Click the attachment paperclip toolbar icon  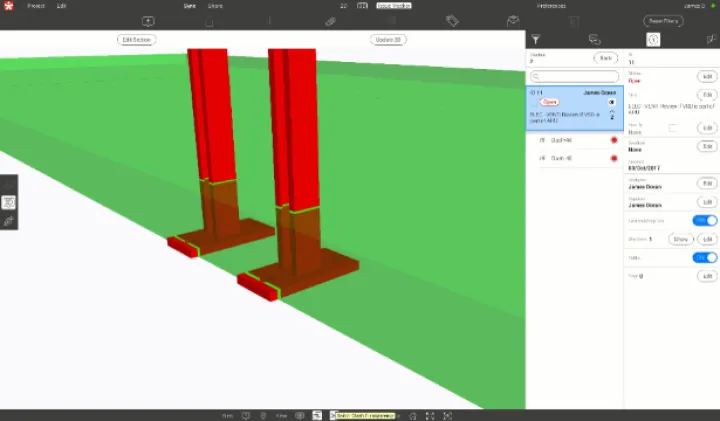click(x=330, y=21)
